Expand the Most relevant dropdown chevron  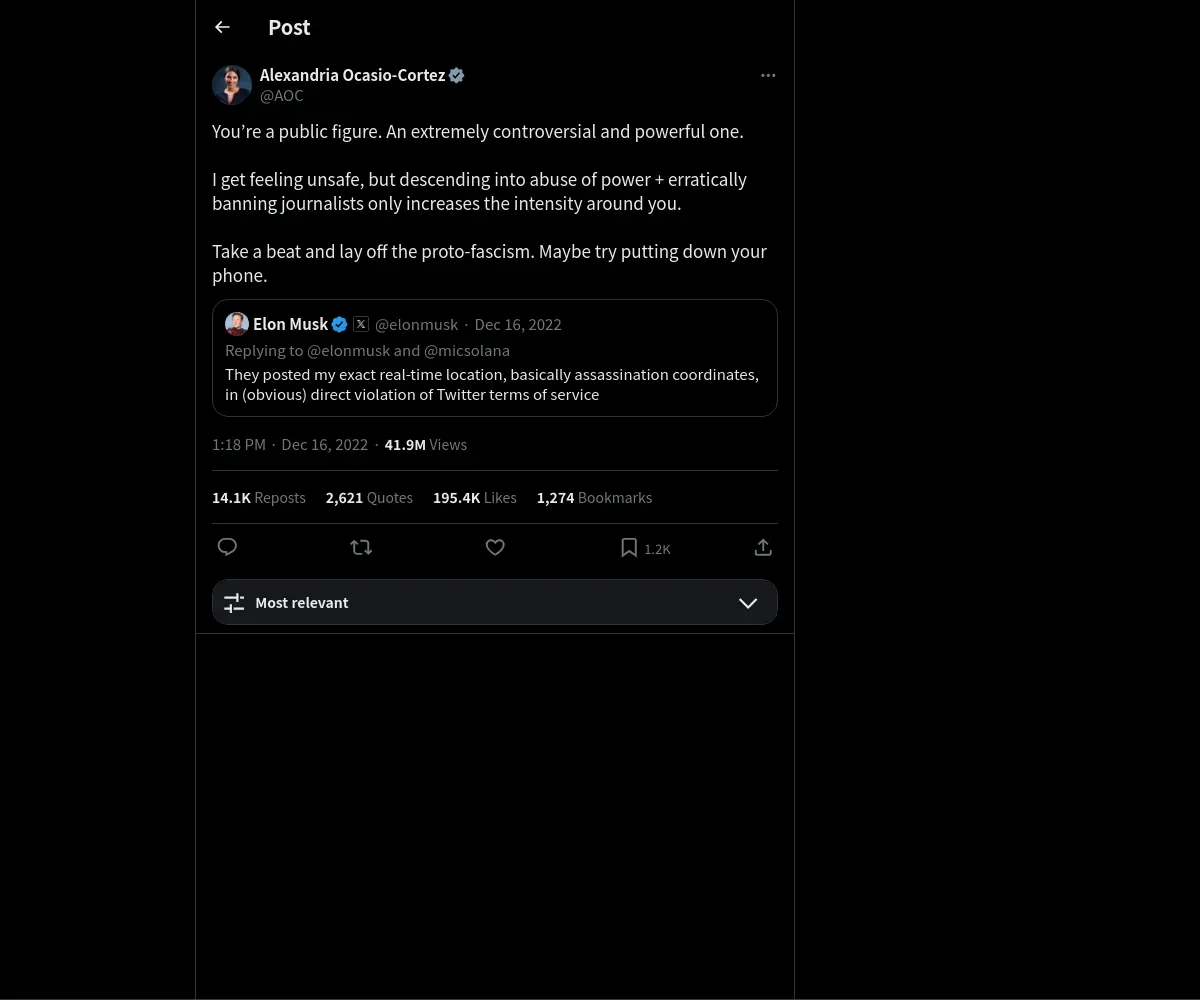pyautogui.click(x=748, y=603)
